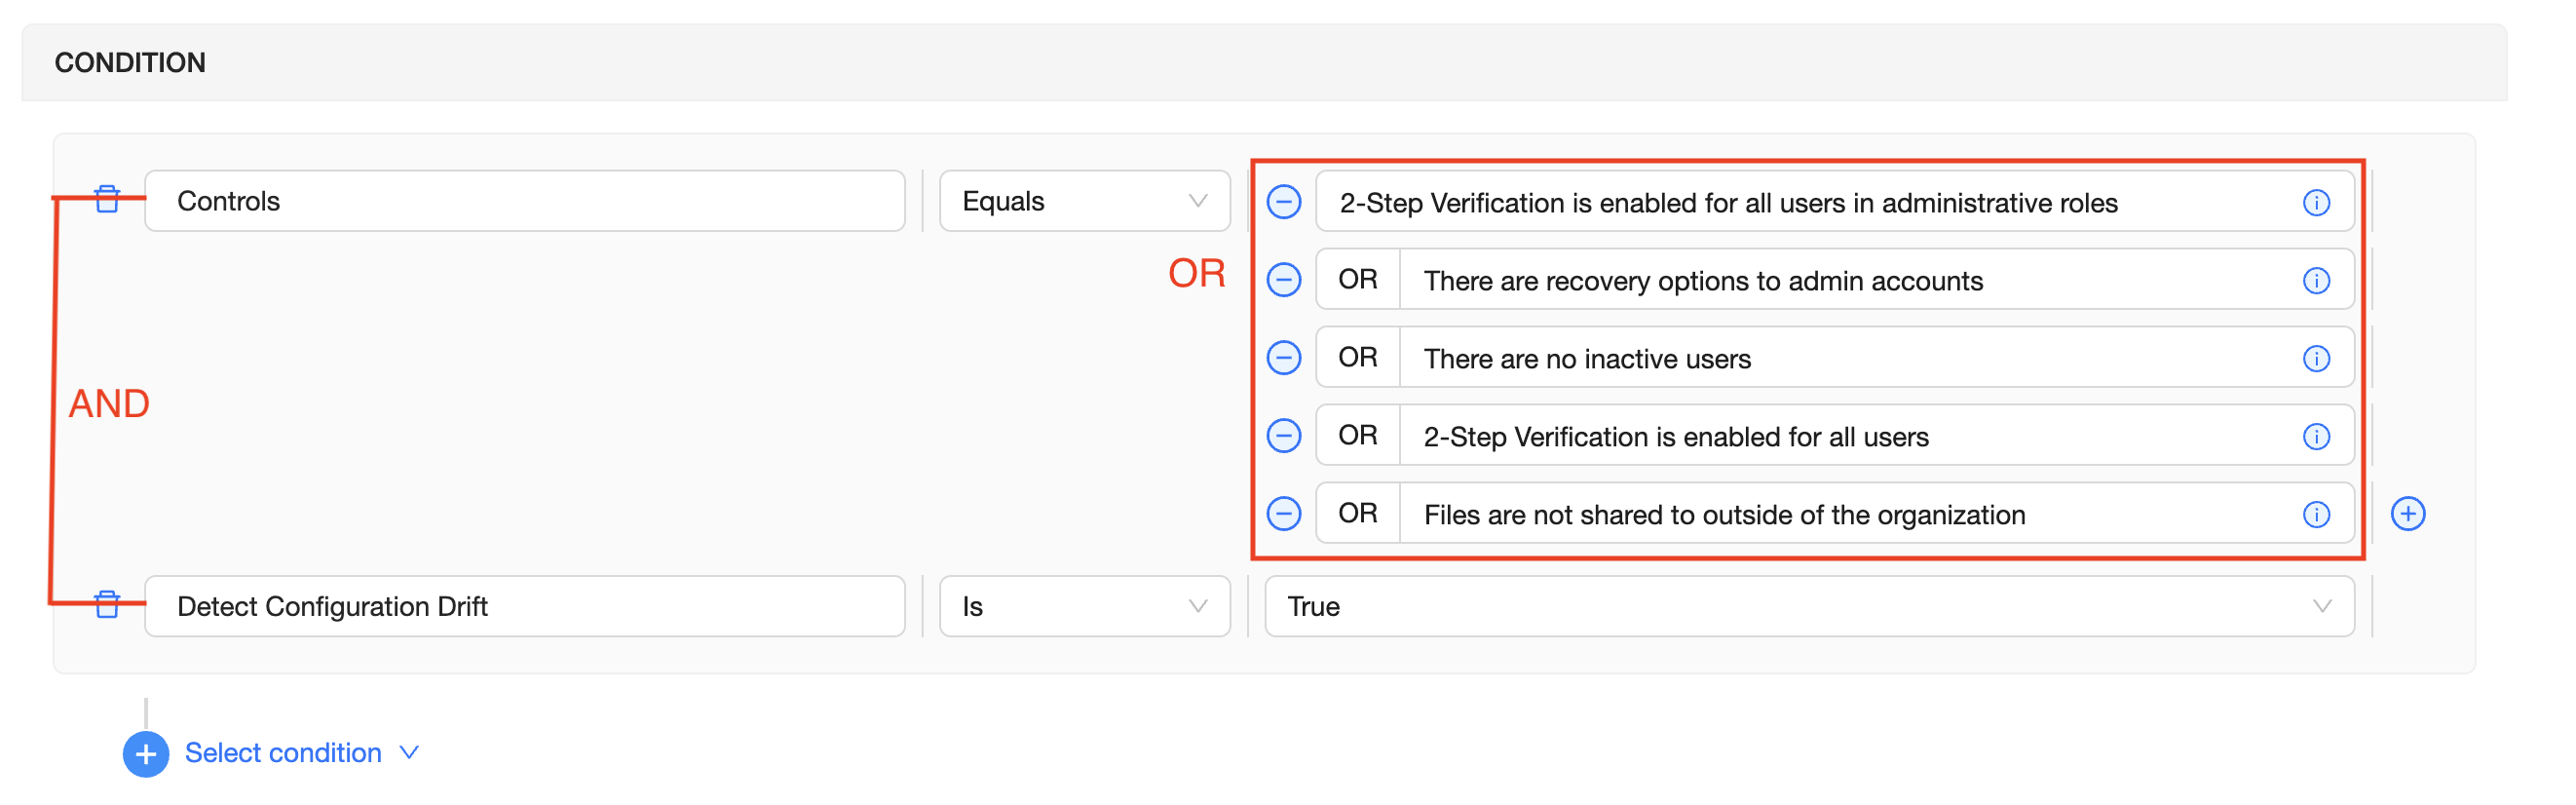Add another control value with plus icon
Image resolution: width=2576 pixels, height=805 pixels.
click(2408, 514)
